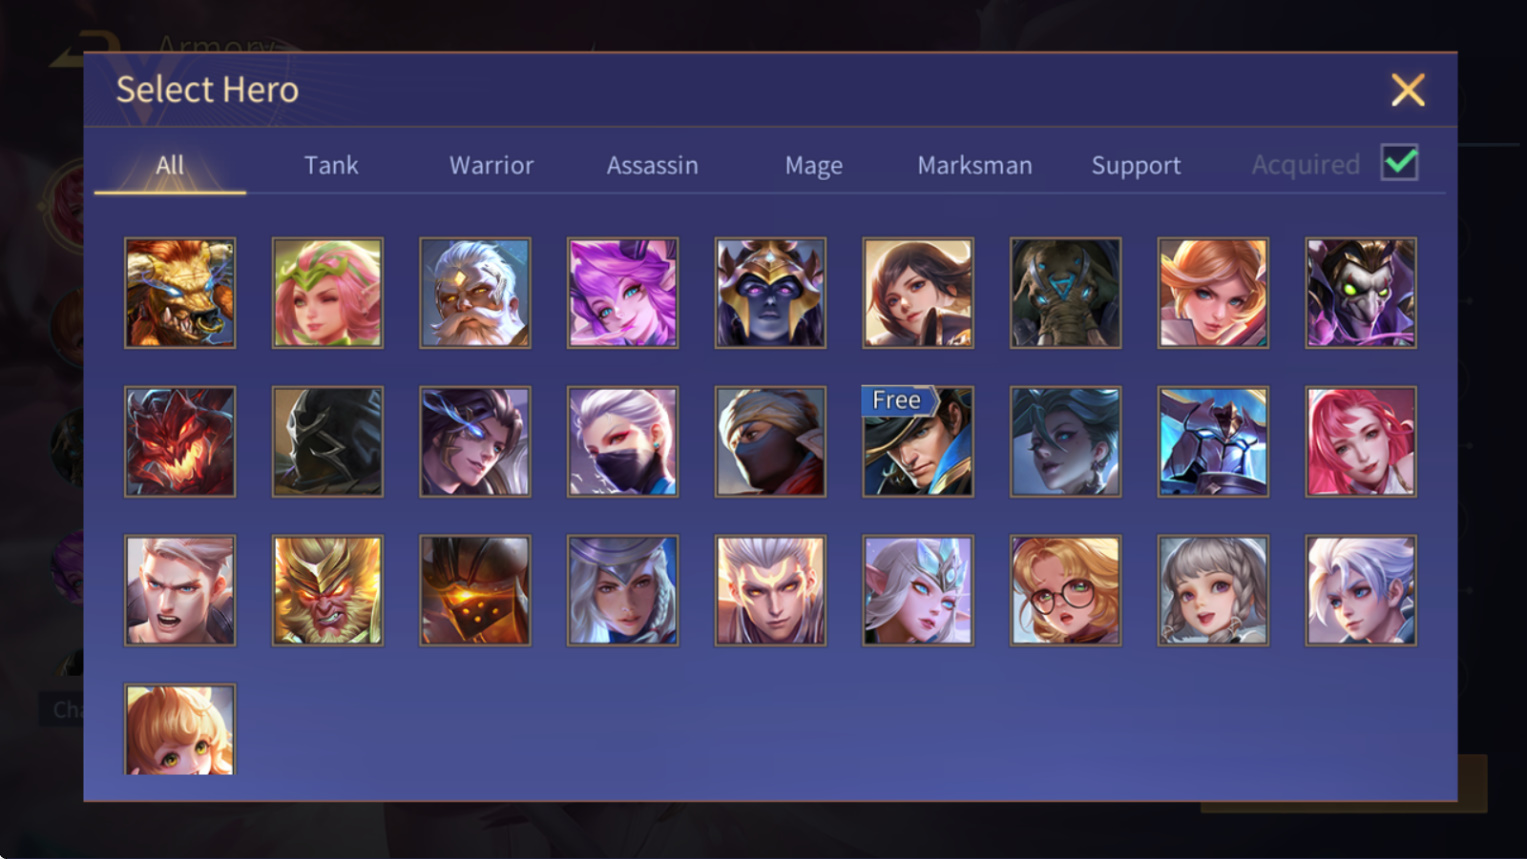Filter heroes by Assassin
Screen dimensions: 1527x859
point(652,165)
